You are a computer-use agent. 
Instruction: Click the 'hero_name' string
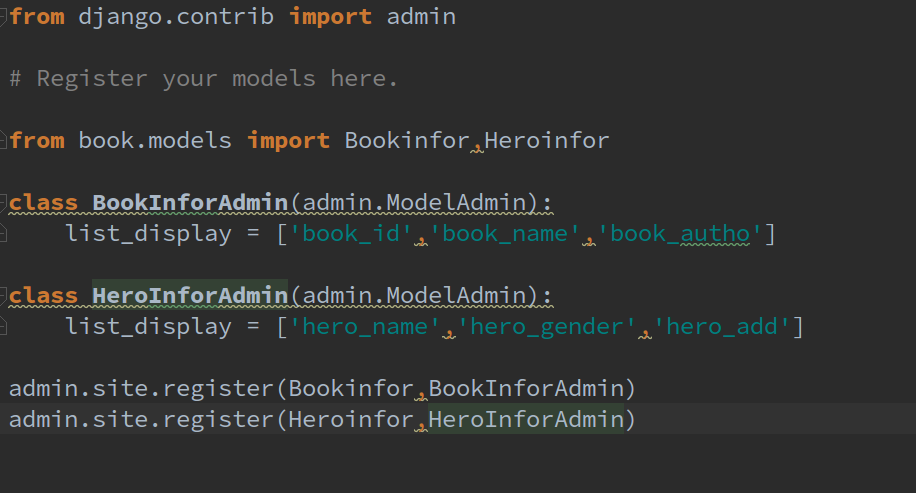365,327
